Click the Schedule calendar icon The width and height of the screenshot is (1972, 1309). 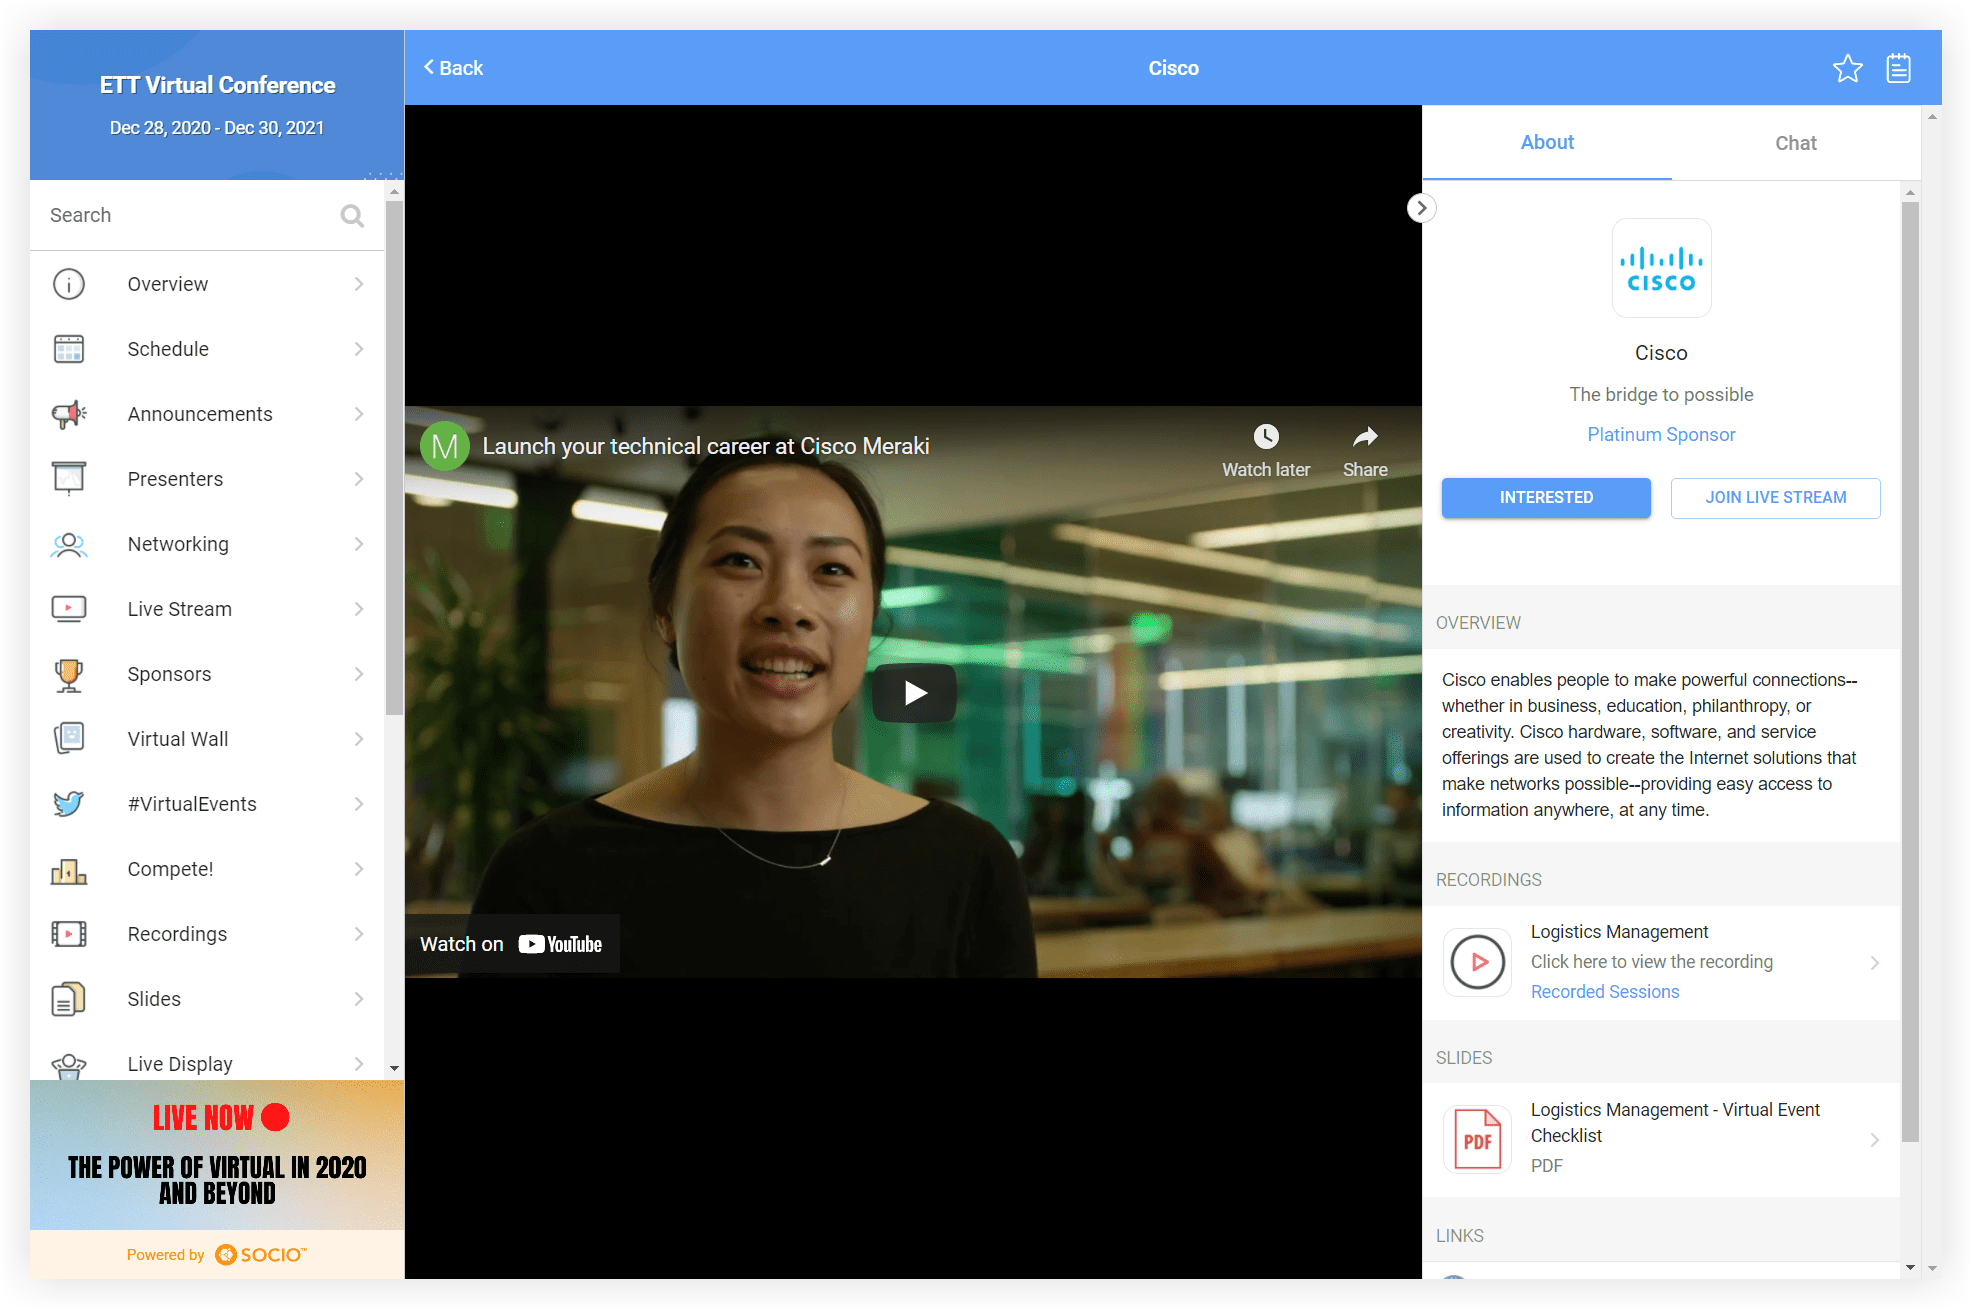[69, 349]
